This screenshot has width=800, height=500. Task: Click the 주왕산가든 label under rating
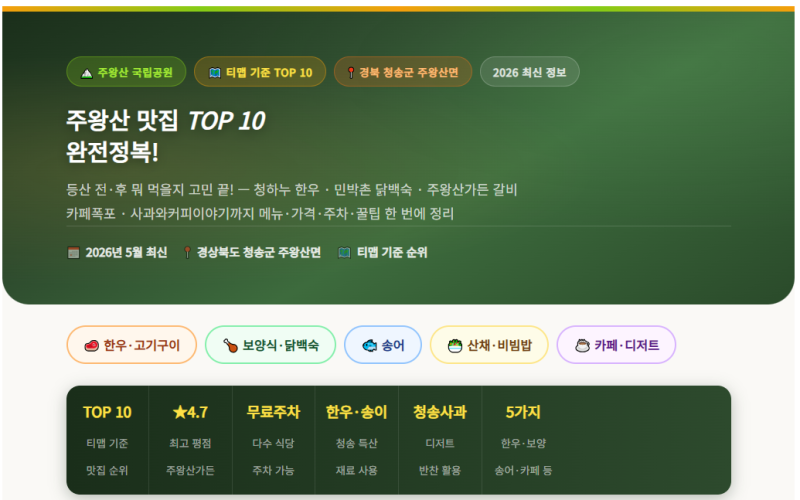[190, 470]
